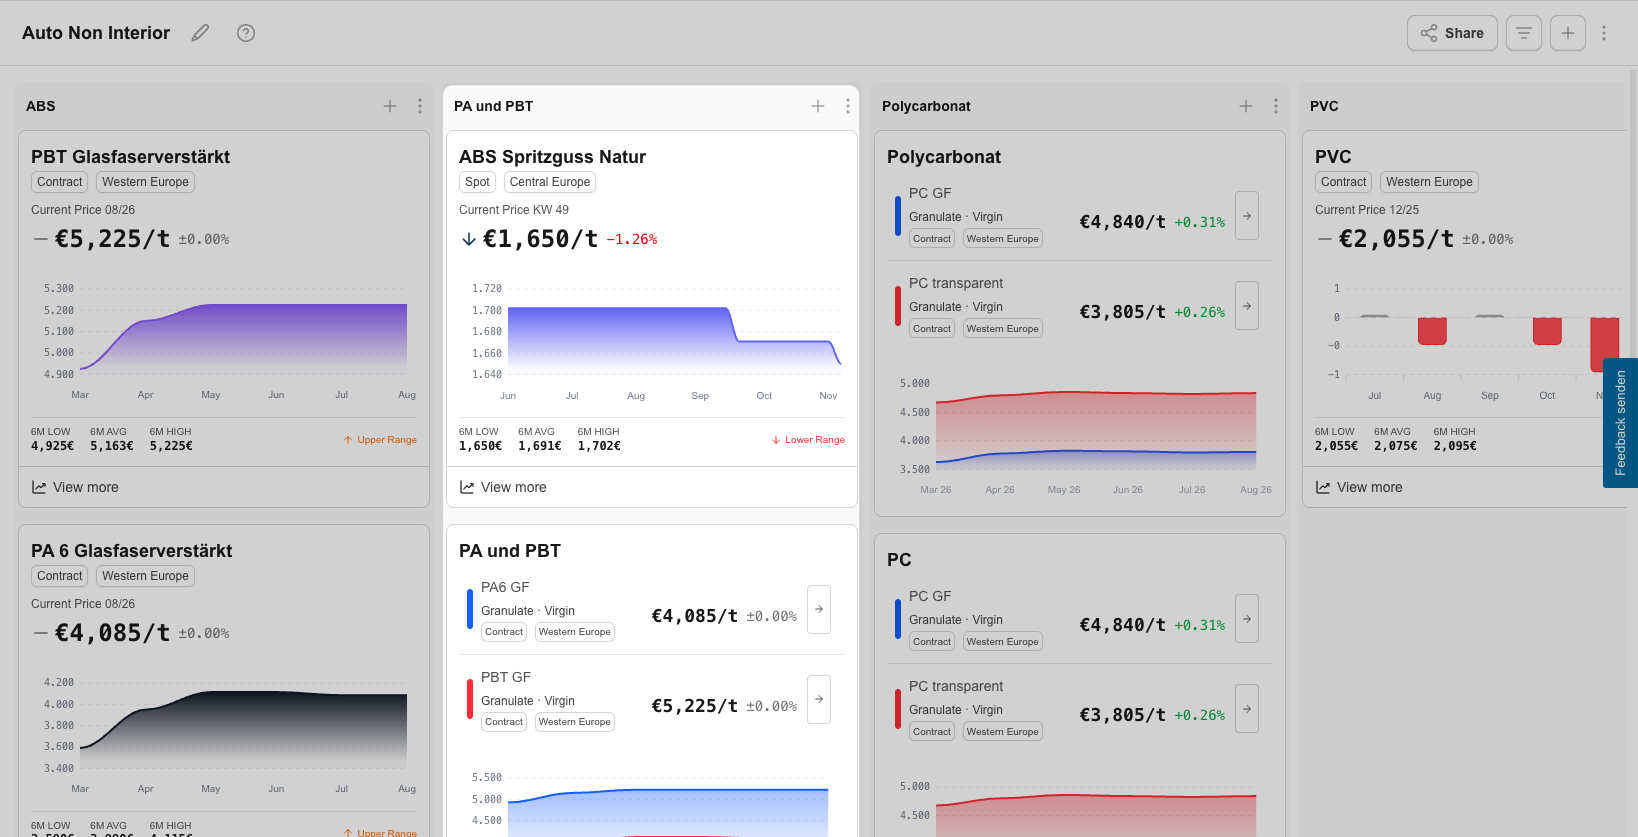The width and height of the screenshot is (1638, 837).
Task: View more for ABS Spritzguss Natur card
Action: pos(503,487)
